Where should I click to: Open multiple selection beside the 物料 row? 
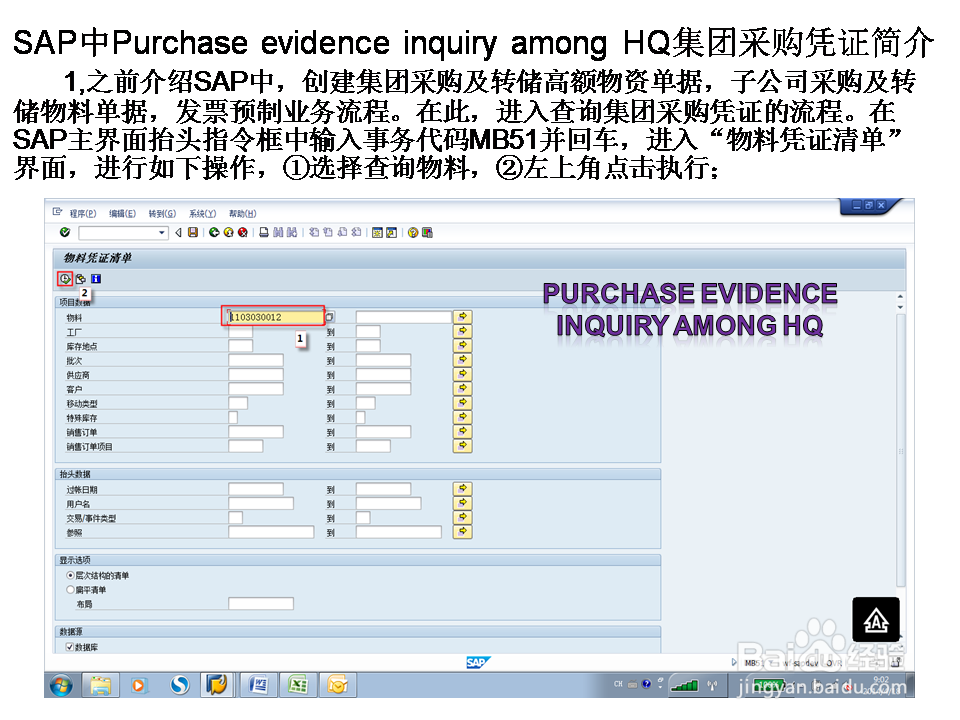461,315
